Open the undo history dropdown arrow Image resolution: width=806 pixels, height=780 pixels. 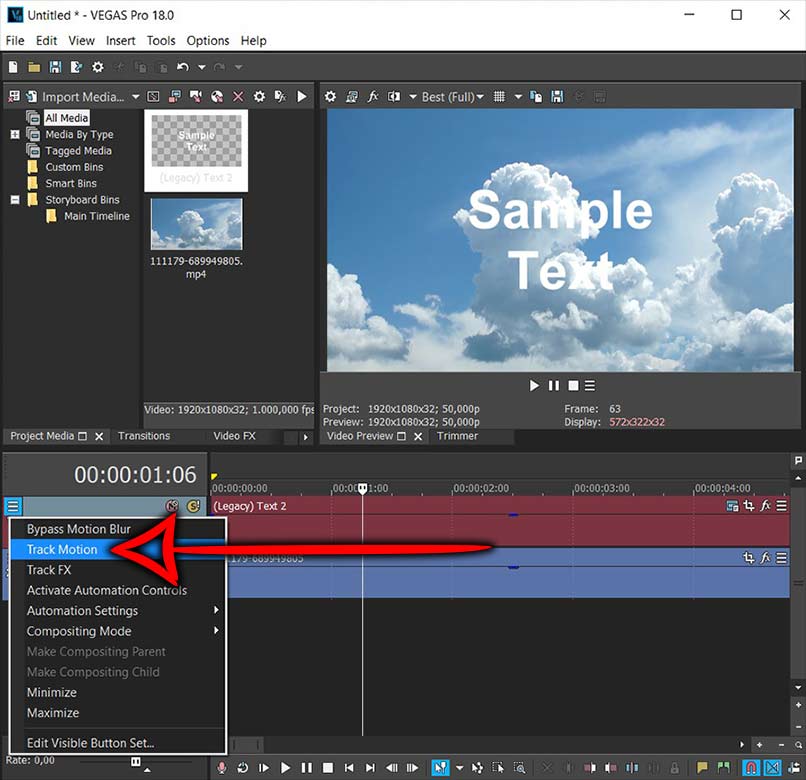[202, 67]
